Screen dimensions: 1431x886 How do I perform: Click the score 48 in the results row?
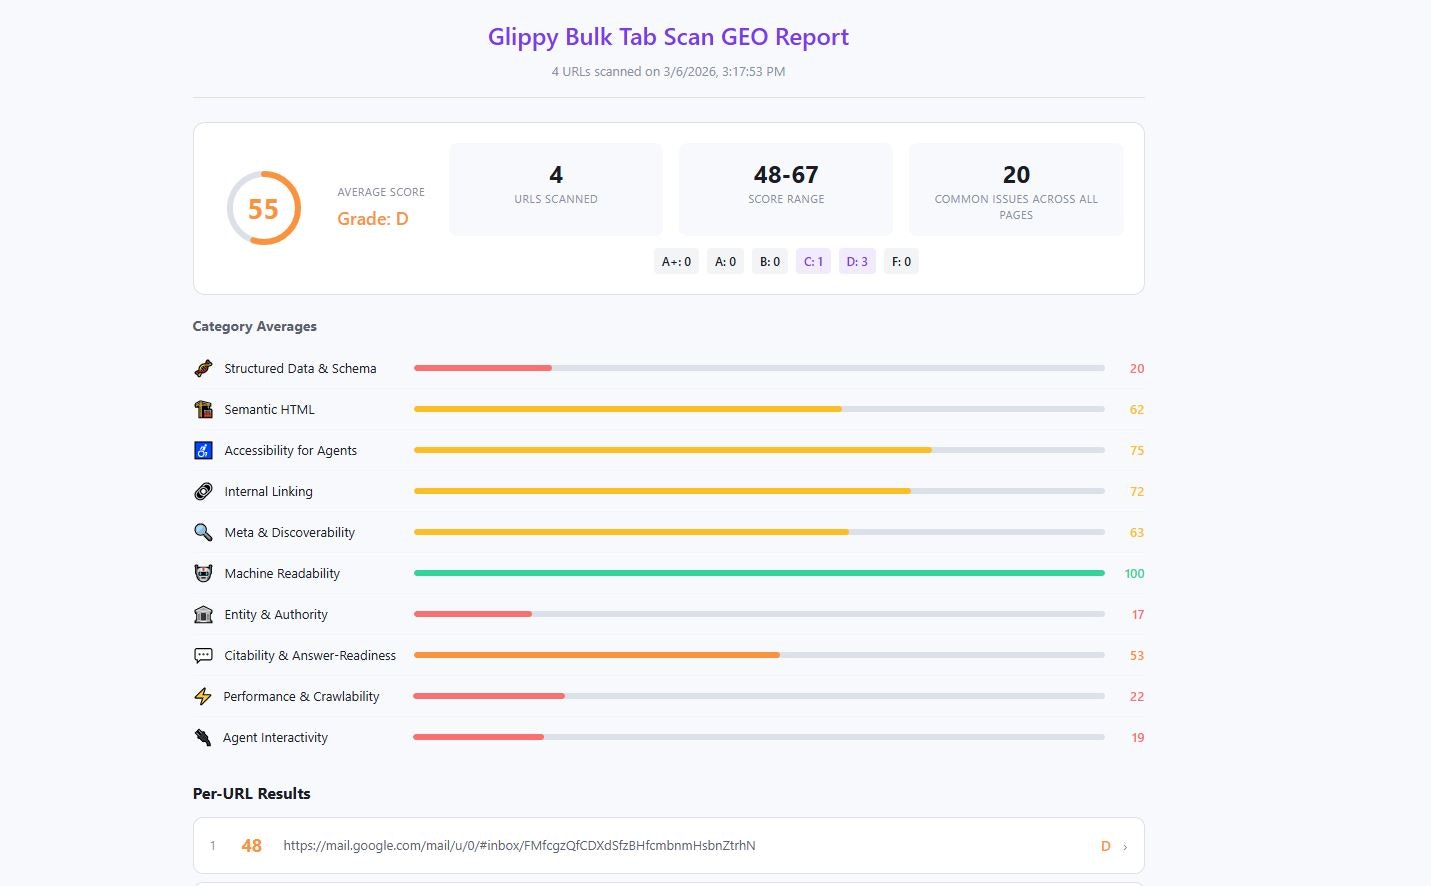[251, 845]
